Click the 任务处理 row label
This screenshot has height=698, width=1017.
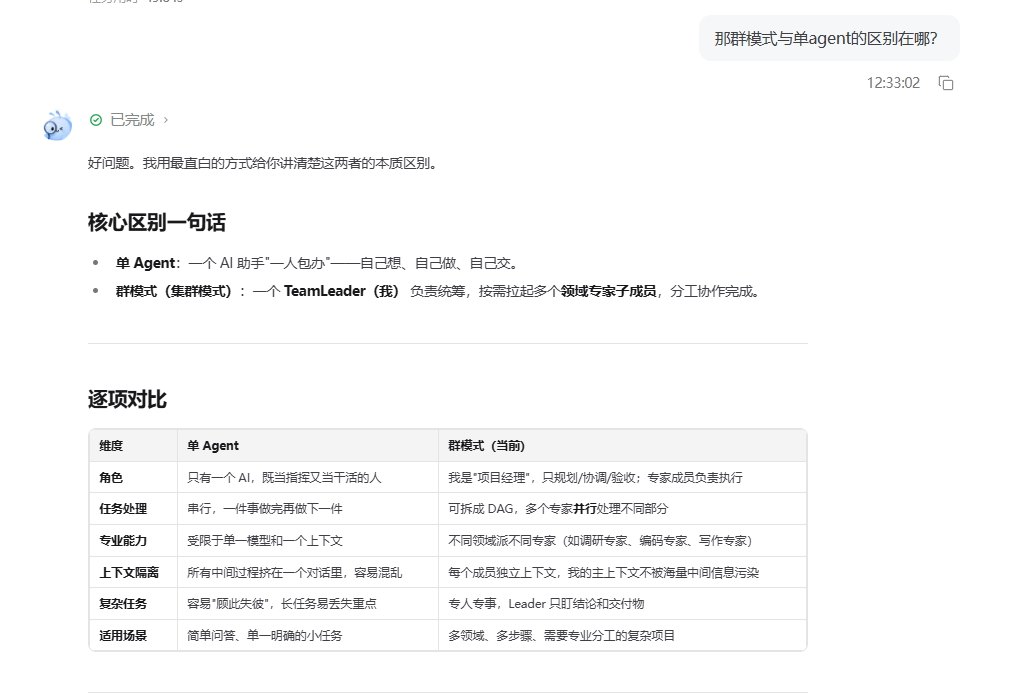(x=123, y=509)
